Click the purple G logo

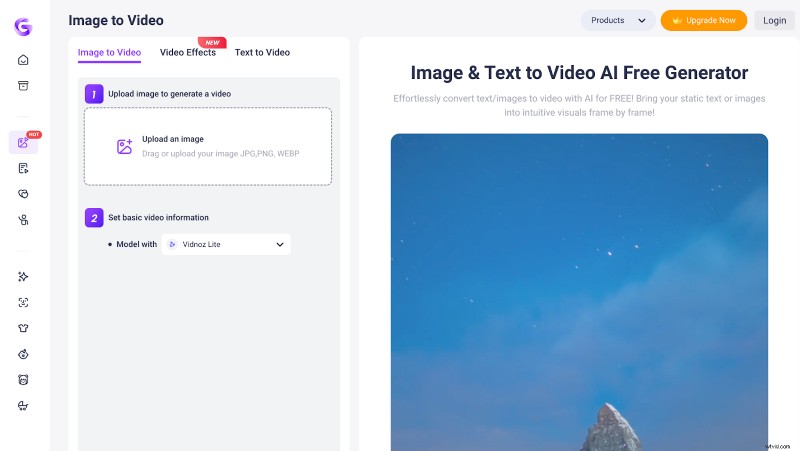click(23, 27)
